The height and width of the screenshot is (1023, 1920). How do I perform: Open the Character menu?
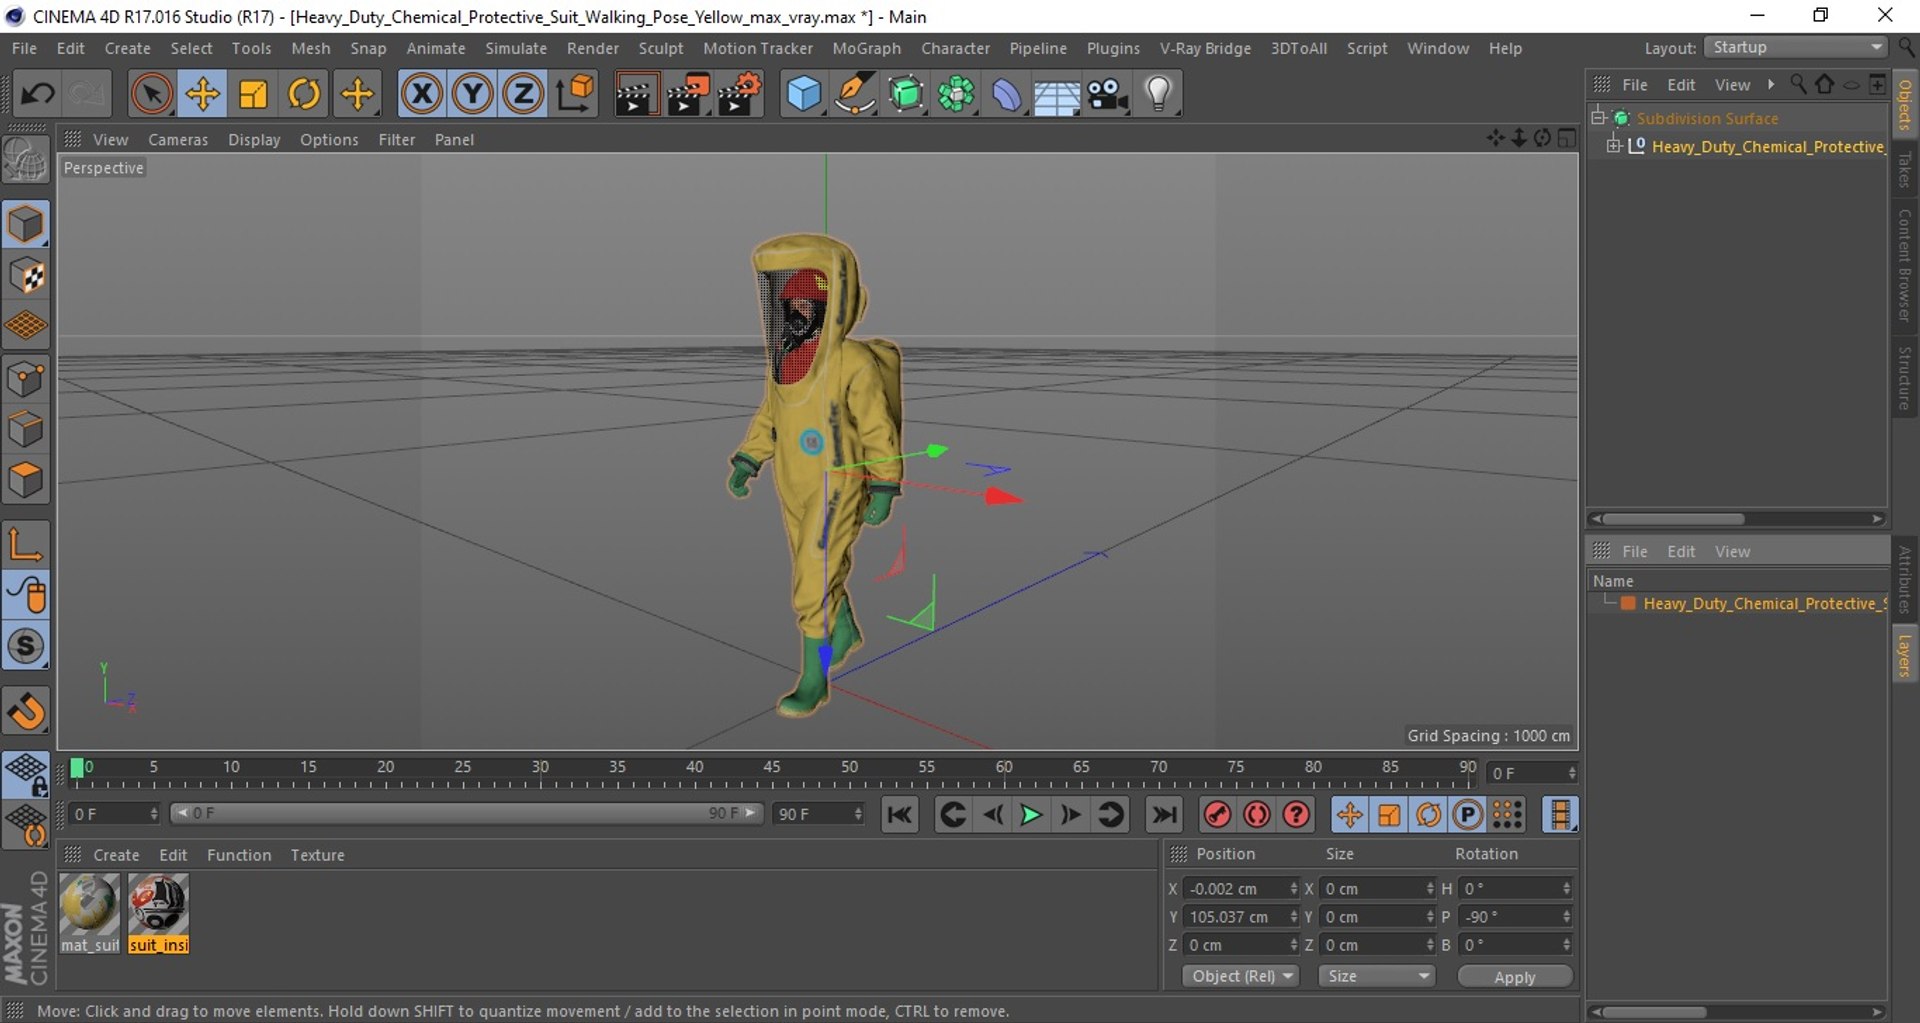[x=955, y=48]
